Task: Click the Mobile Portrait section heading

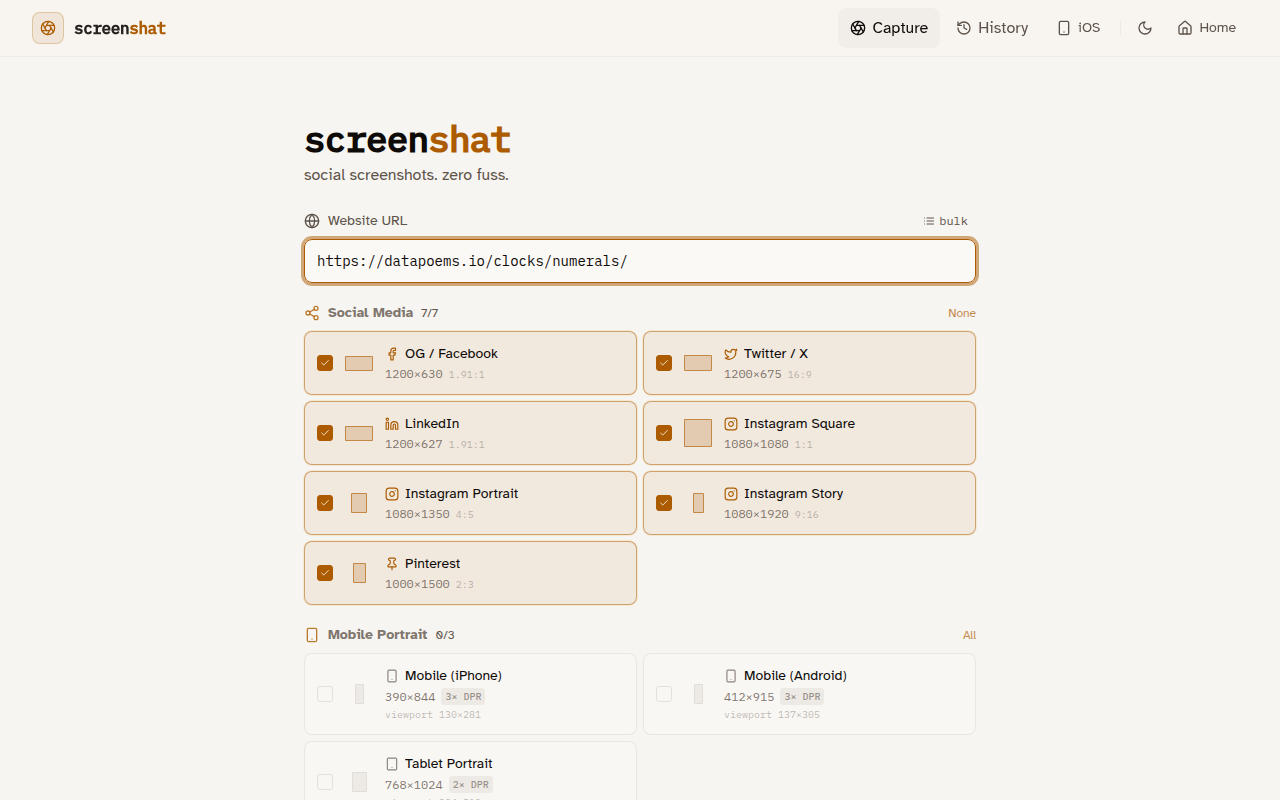Action: [377, 635]
